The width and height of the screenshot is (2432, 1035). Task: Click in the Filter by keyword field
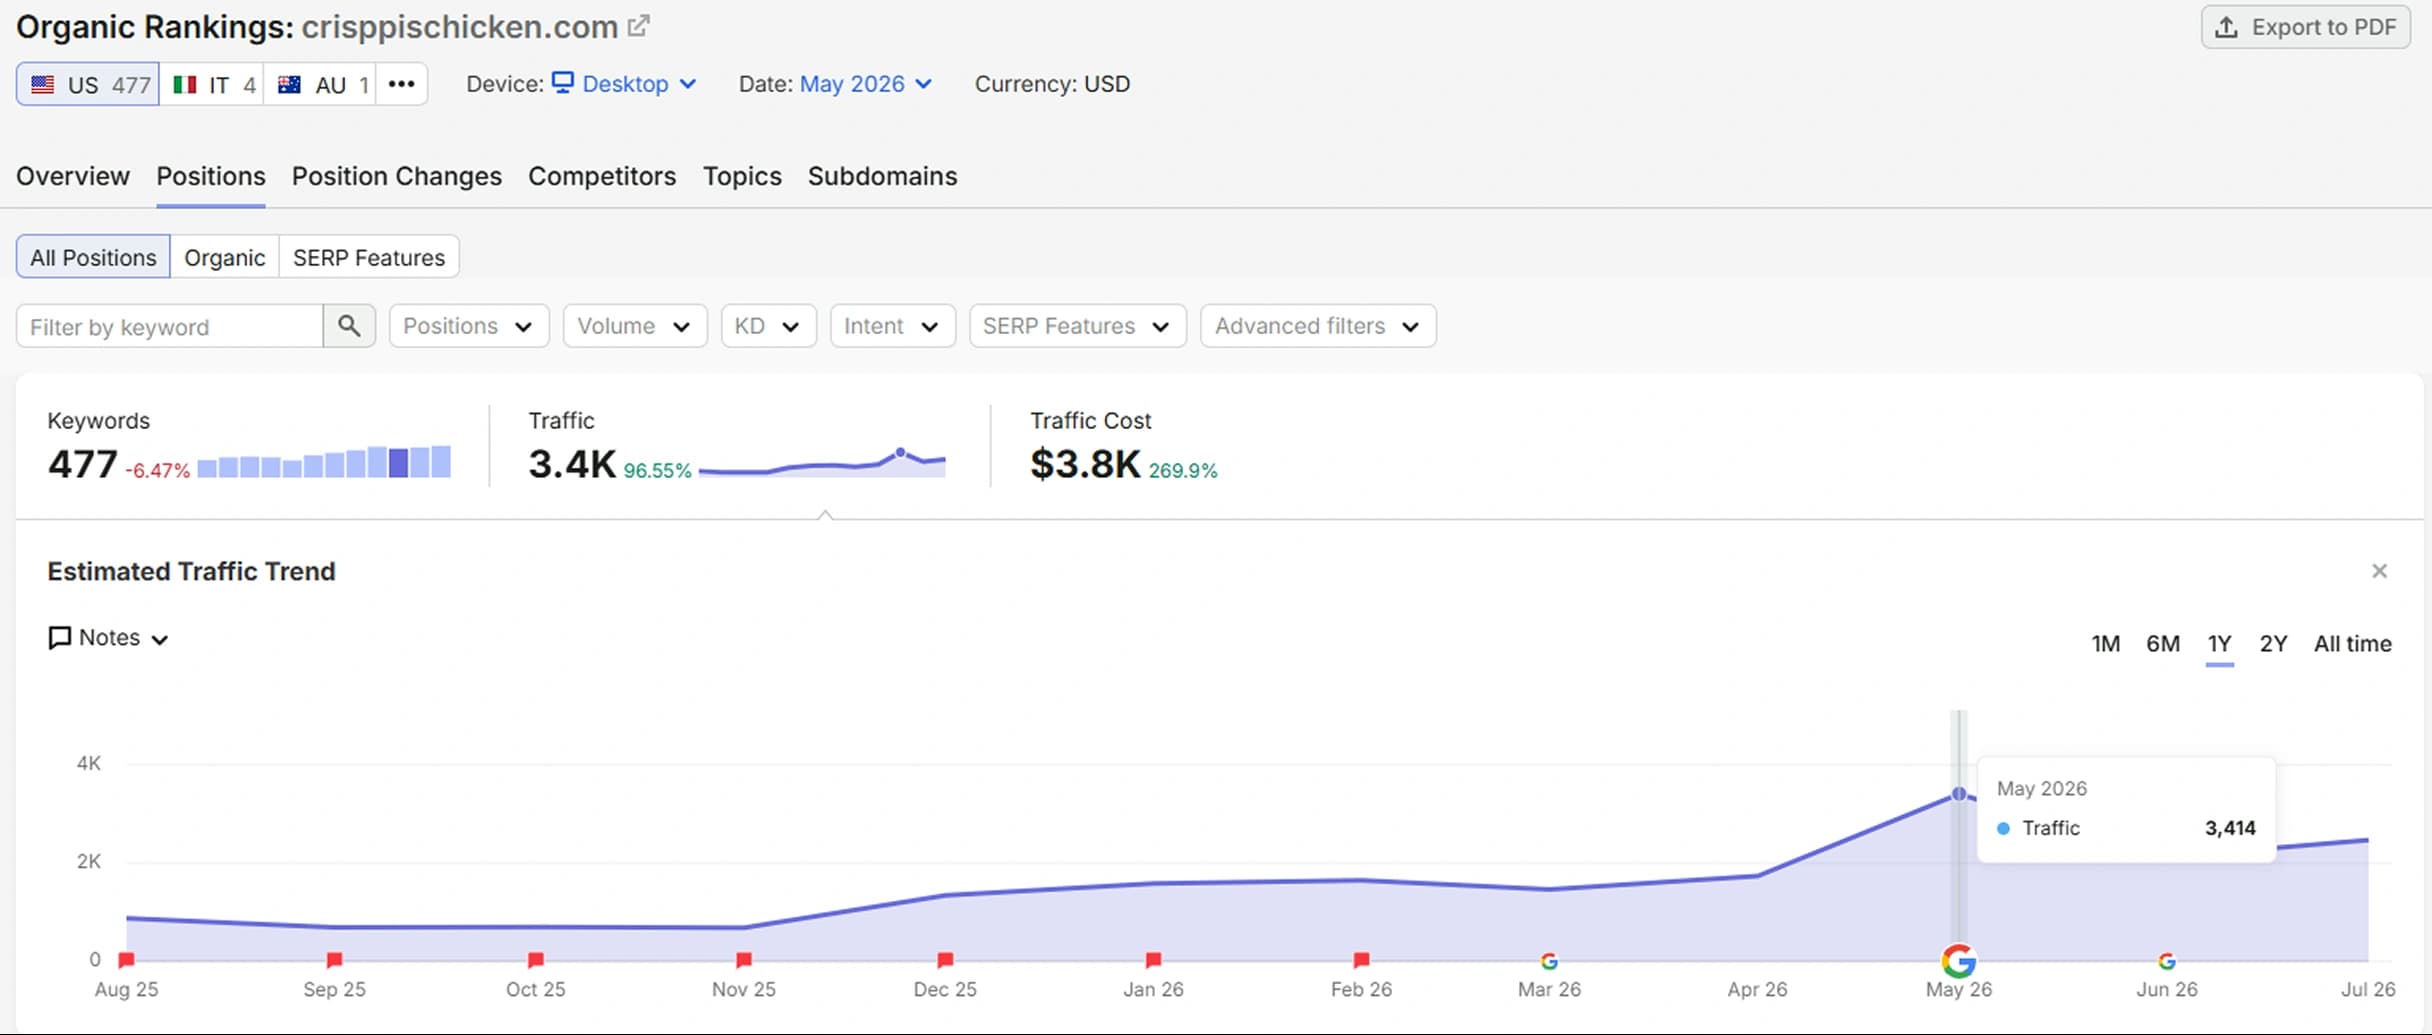(x=170, y=326)
